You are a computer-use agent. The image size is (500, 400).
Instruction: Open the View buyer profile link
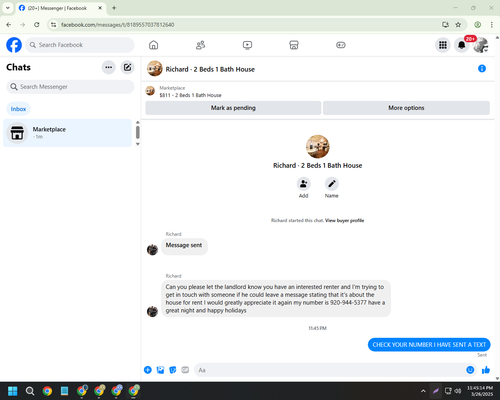(x=344, y=220)
